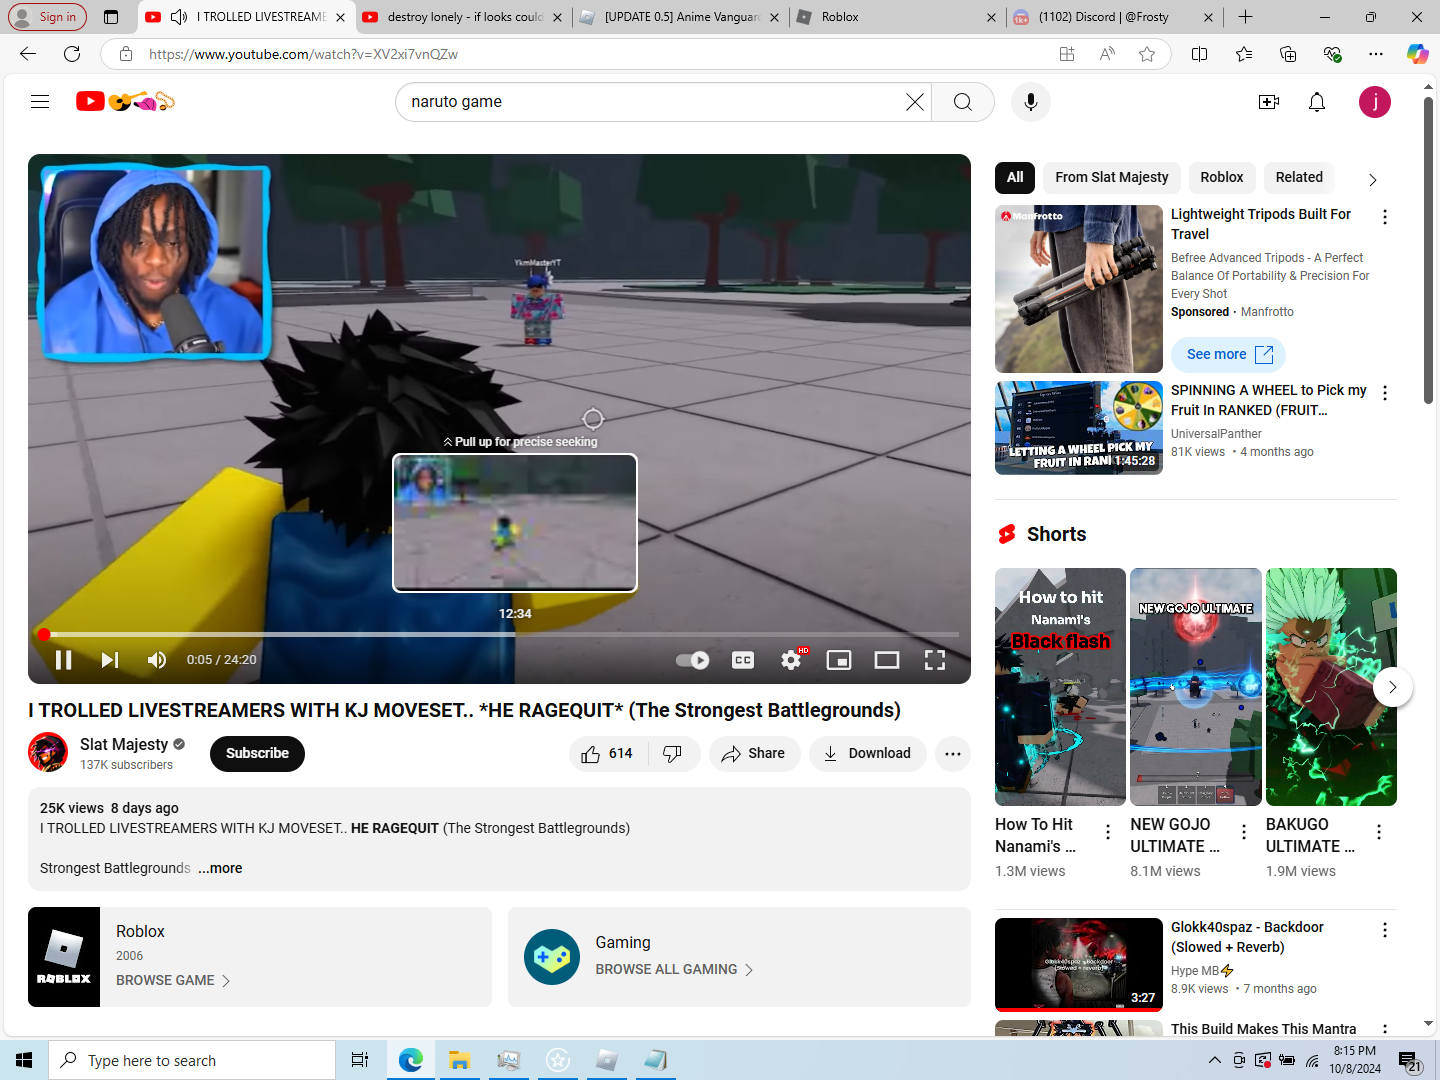Viewport: 1440px width, 1080px height.
Task: Open Edge settings and more menu
Action: pyautogui.click(x=1376, y=54)
